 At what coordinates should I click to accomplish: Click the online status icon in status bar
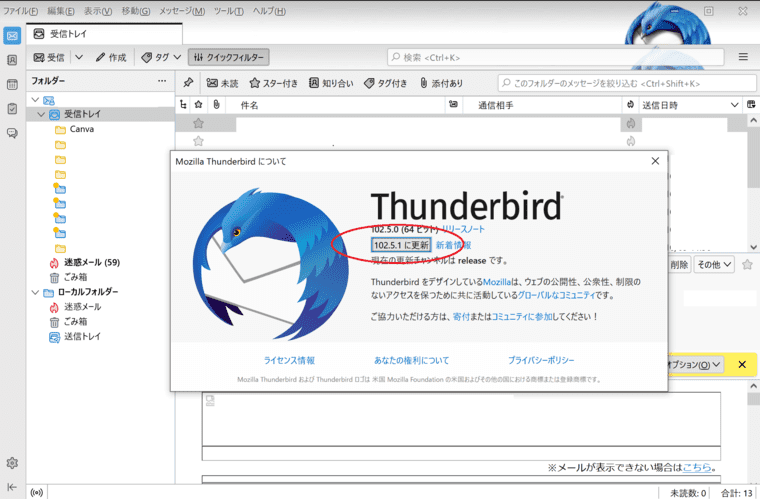(36, 493)
